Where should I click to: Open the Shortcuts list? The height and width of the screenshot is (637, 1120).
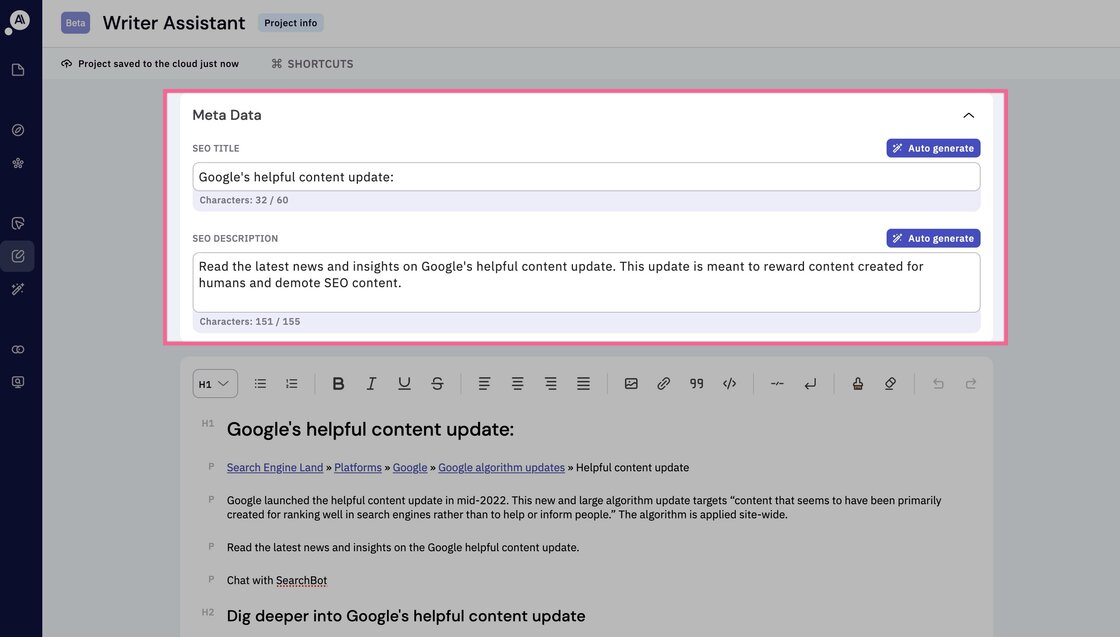[x=312, y=64]
